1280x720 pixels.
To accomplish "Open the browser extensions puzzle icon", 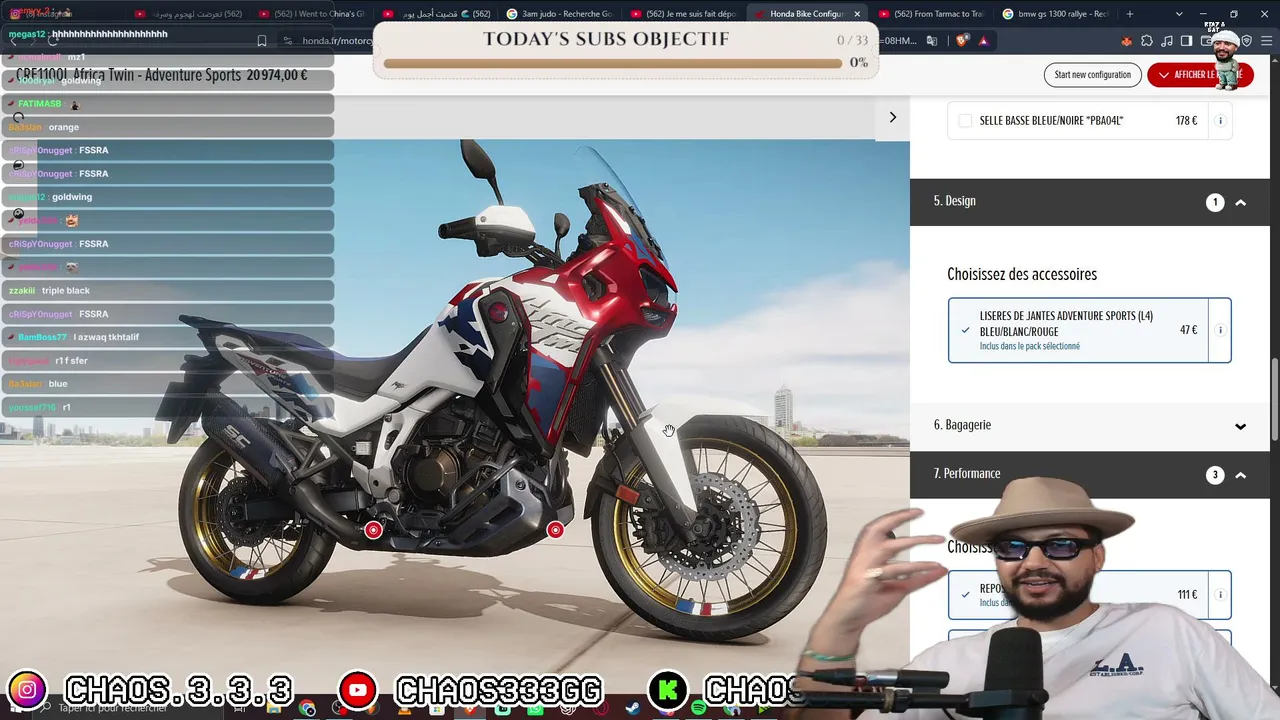I will [1146, 41].
